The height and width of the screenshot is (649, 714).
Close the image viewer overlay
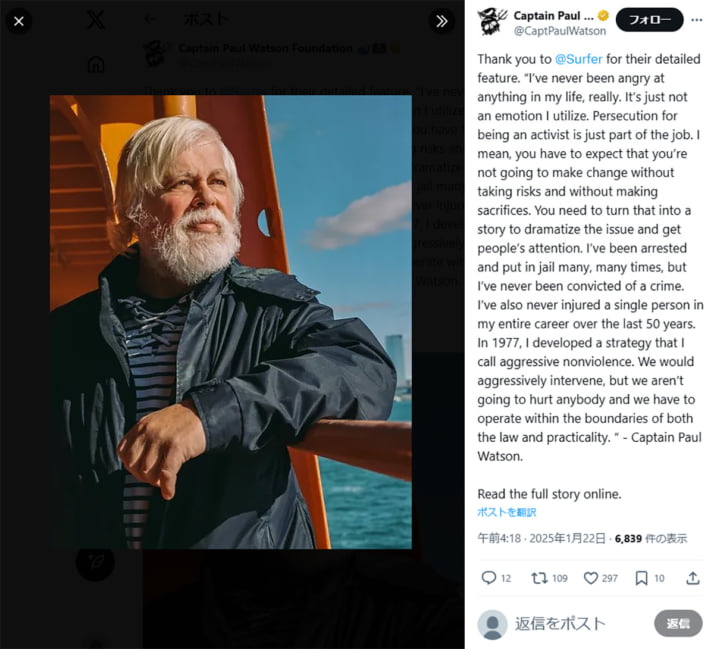tap(19, 20)
